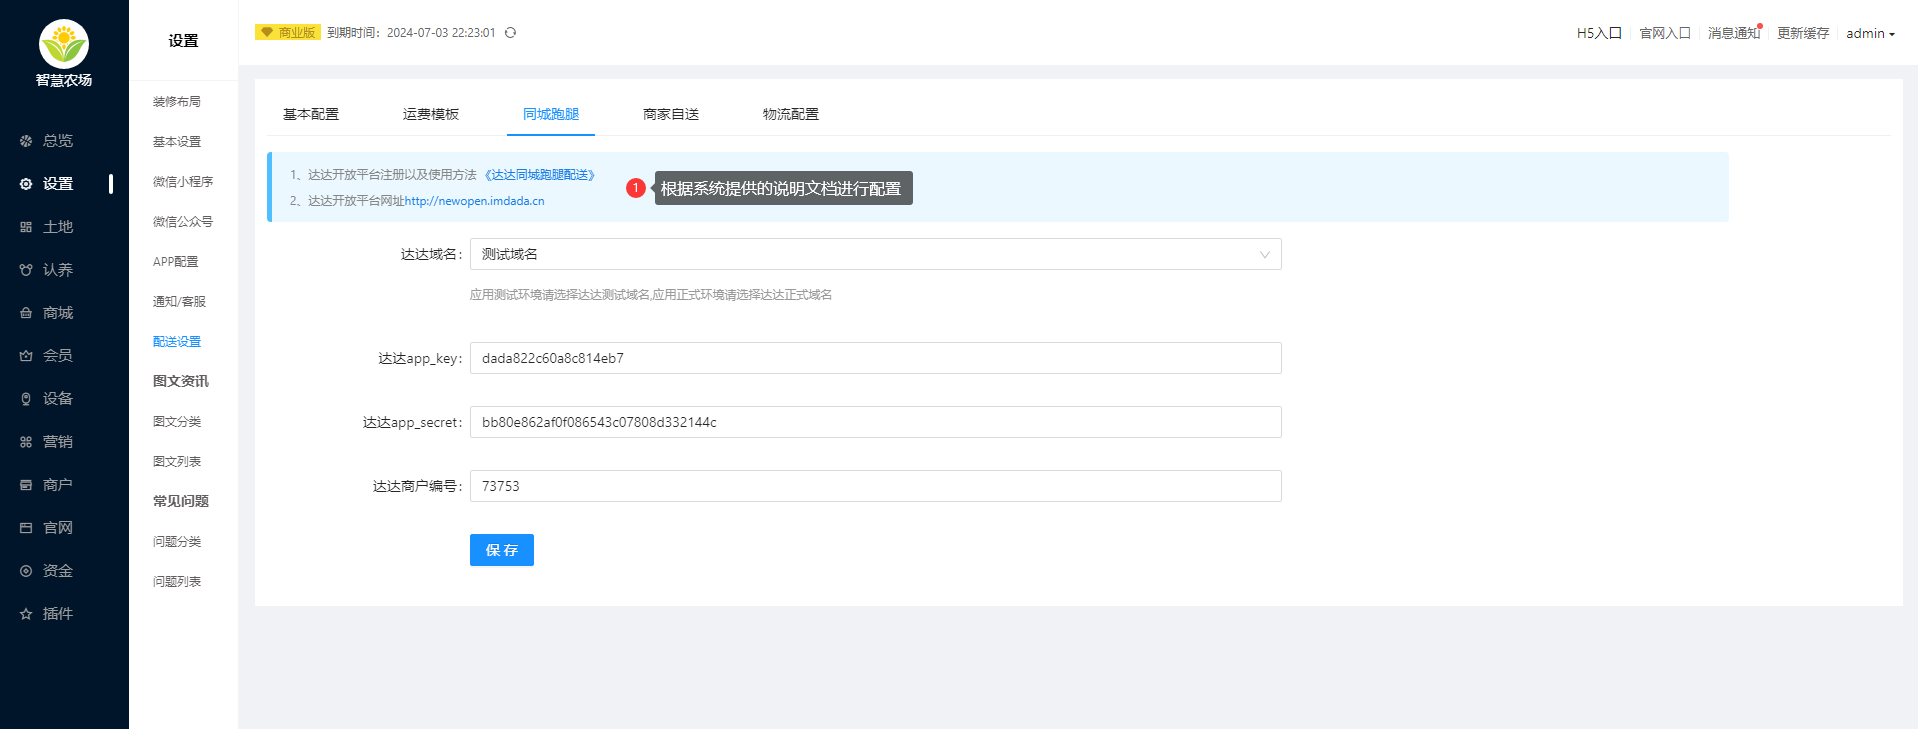Click the 商城 sidebar icon
The height and width of the screenshot is (729, 1918).
point(26,313)
